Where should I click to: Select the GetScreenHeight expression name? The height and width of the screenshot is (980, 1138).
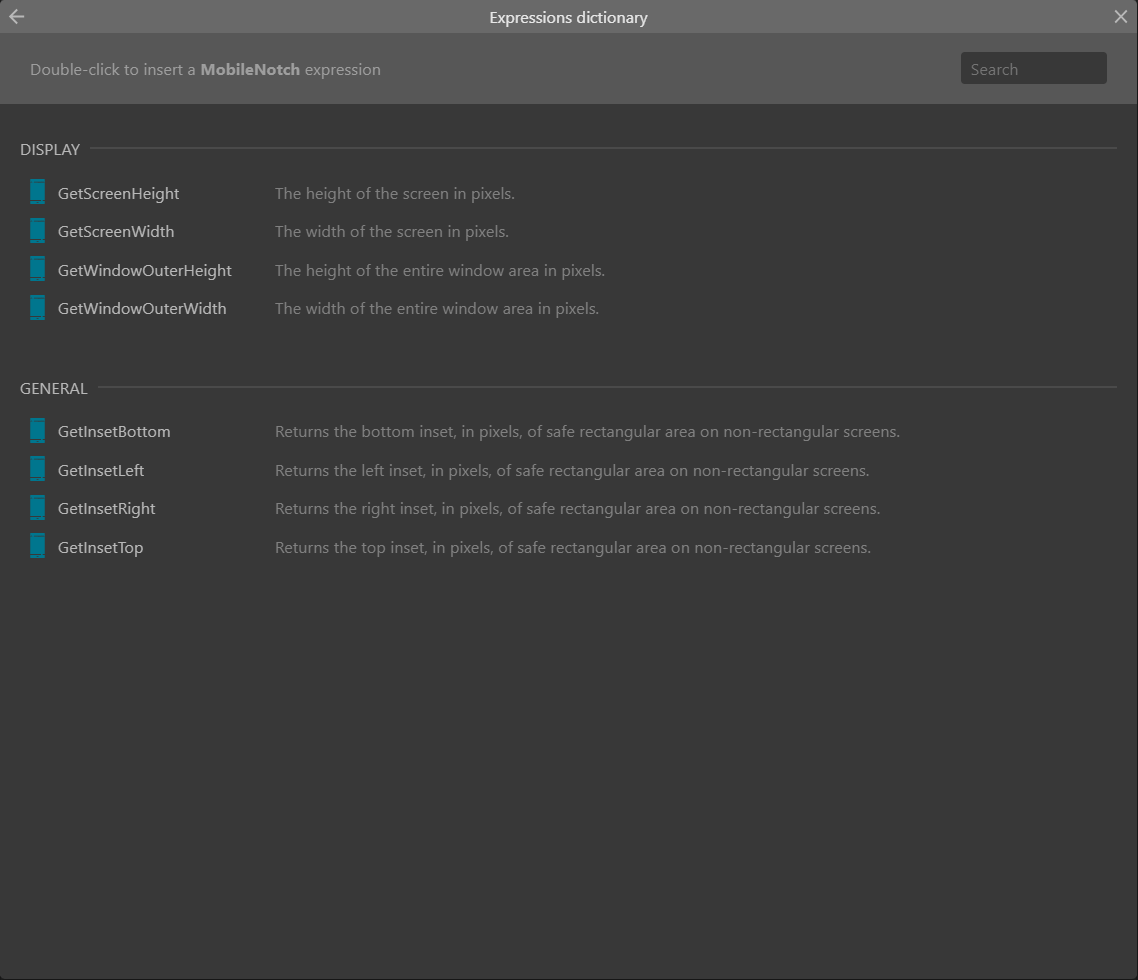(118, 194)
